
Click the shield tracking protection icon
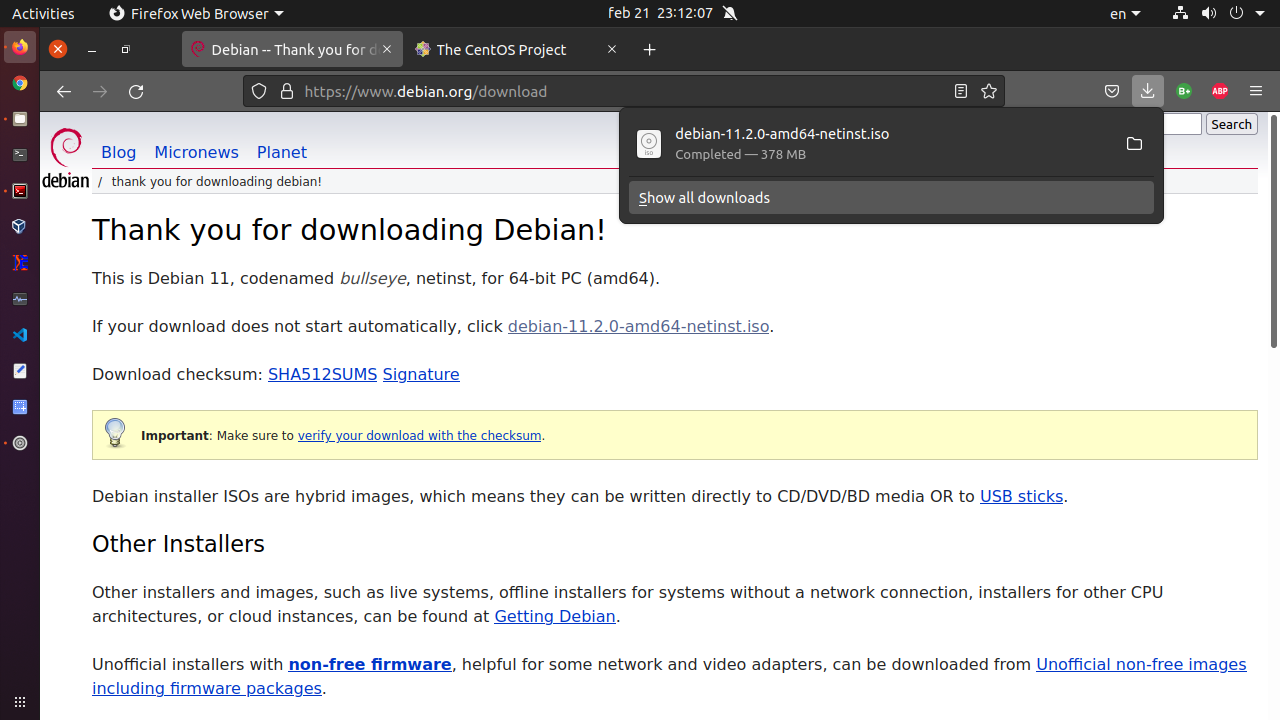tap(259, 91)
